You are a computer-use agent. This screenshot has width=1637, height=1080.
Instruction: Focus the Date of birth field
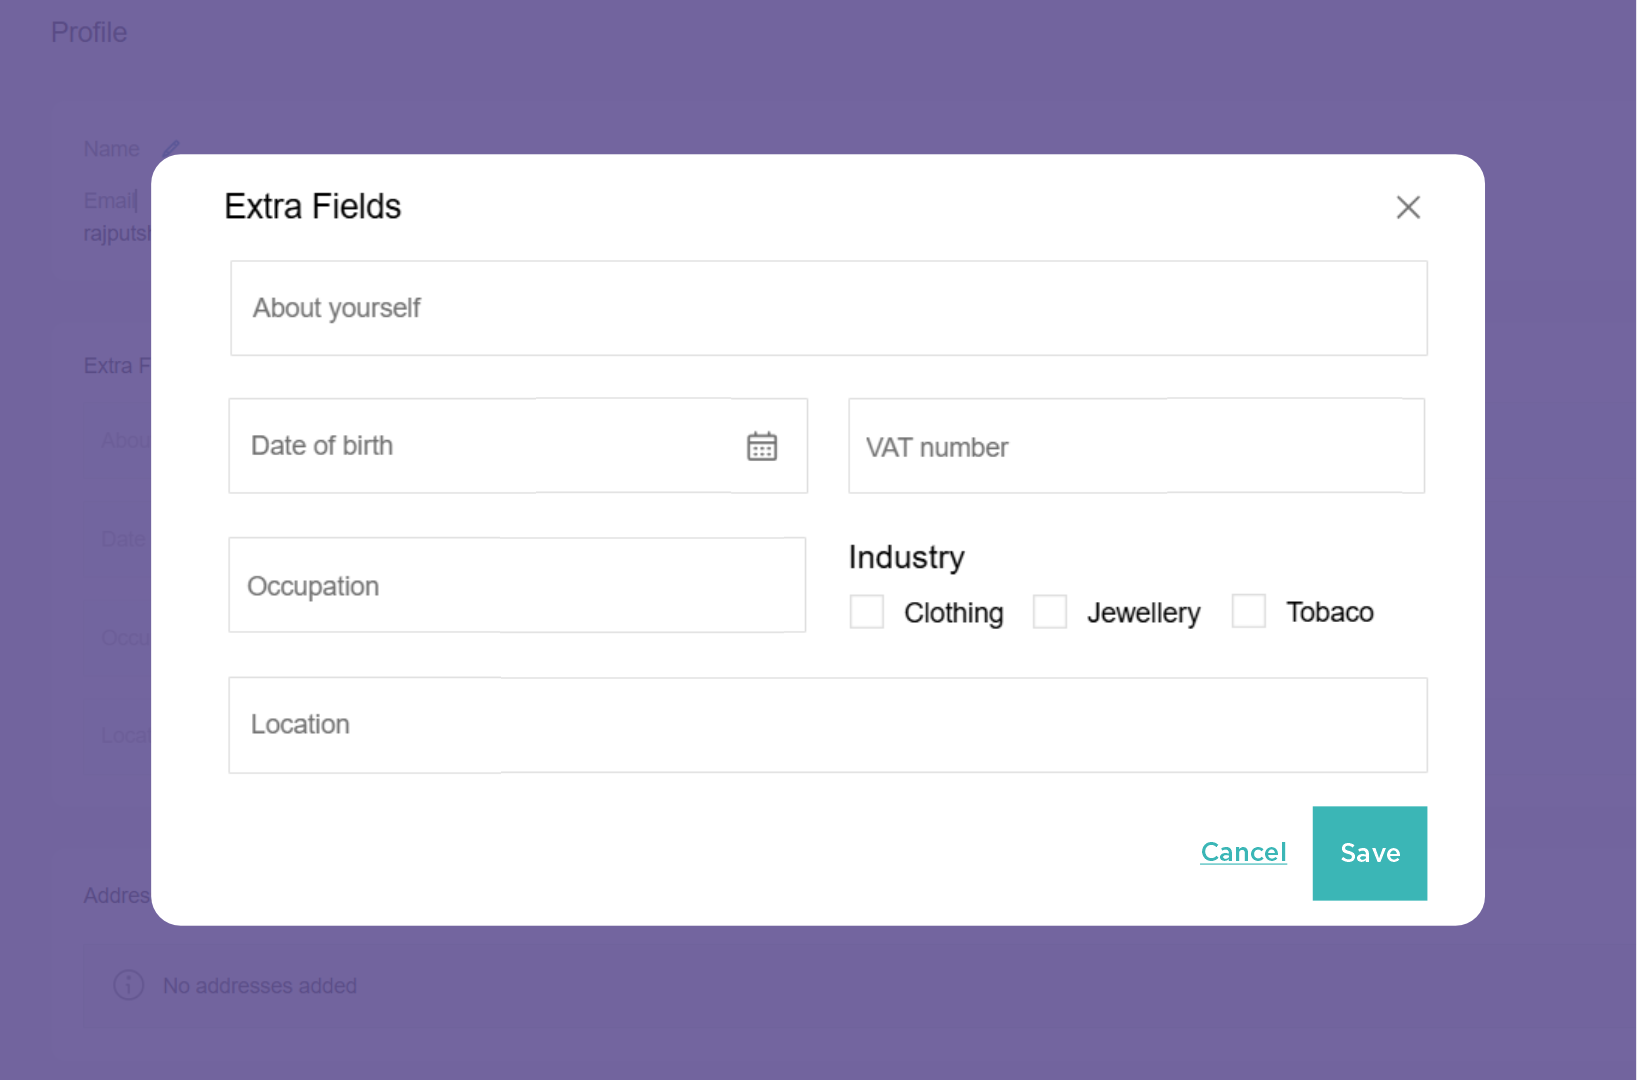coord(518,446)
